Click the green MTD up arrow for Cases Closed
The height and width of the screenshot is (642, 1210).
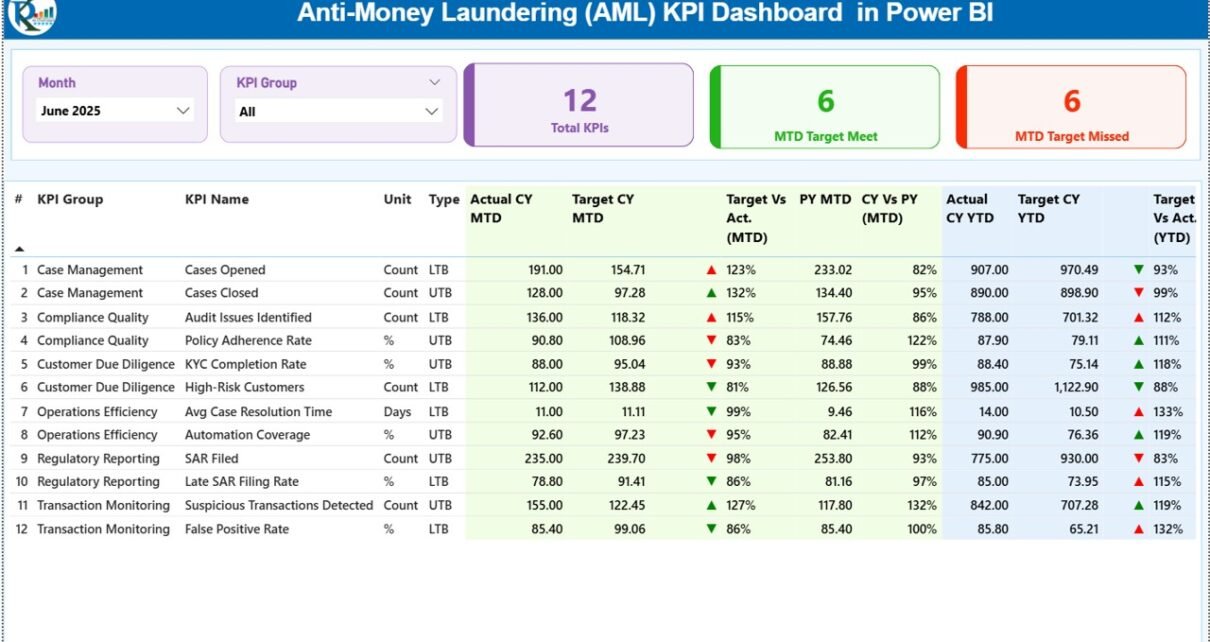(x=711, y=293)
